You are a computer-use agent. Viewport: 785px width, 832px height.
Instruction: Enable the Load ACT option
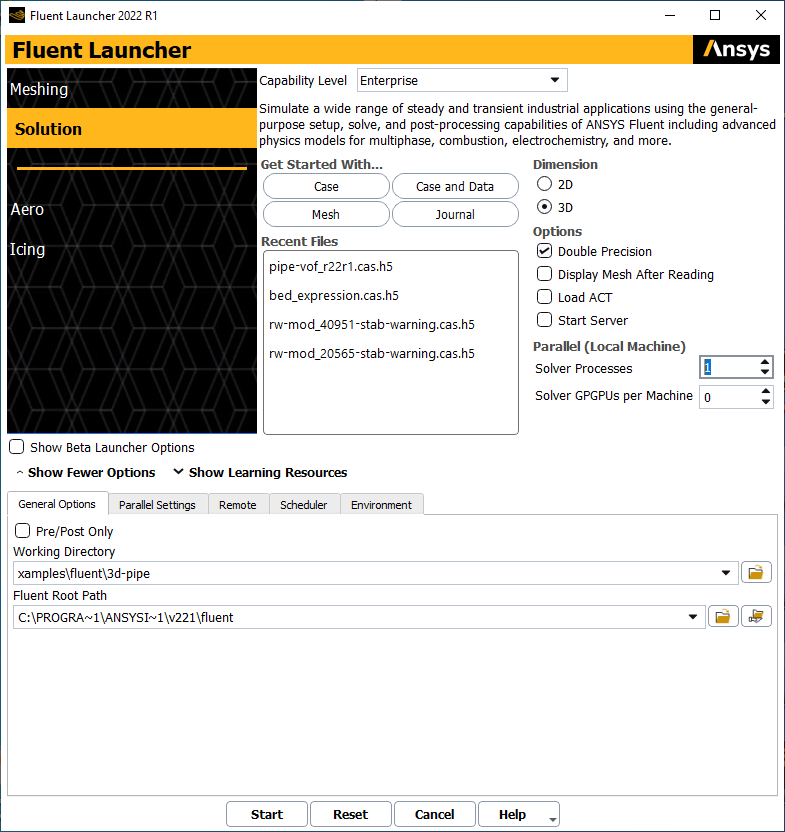coord(544,297)
